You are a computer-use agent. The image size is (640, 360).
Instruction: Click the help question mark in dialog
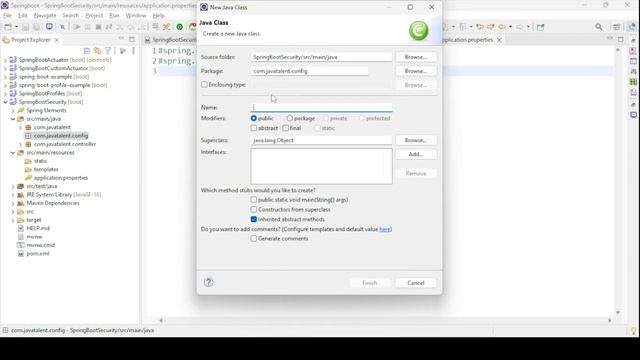209,282
